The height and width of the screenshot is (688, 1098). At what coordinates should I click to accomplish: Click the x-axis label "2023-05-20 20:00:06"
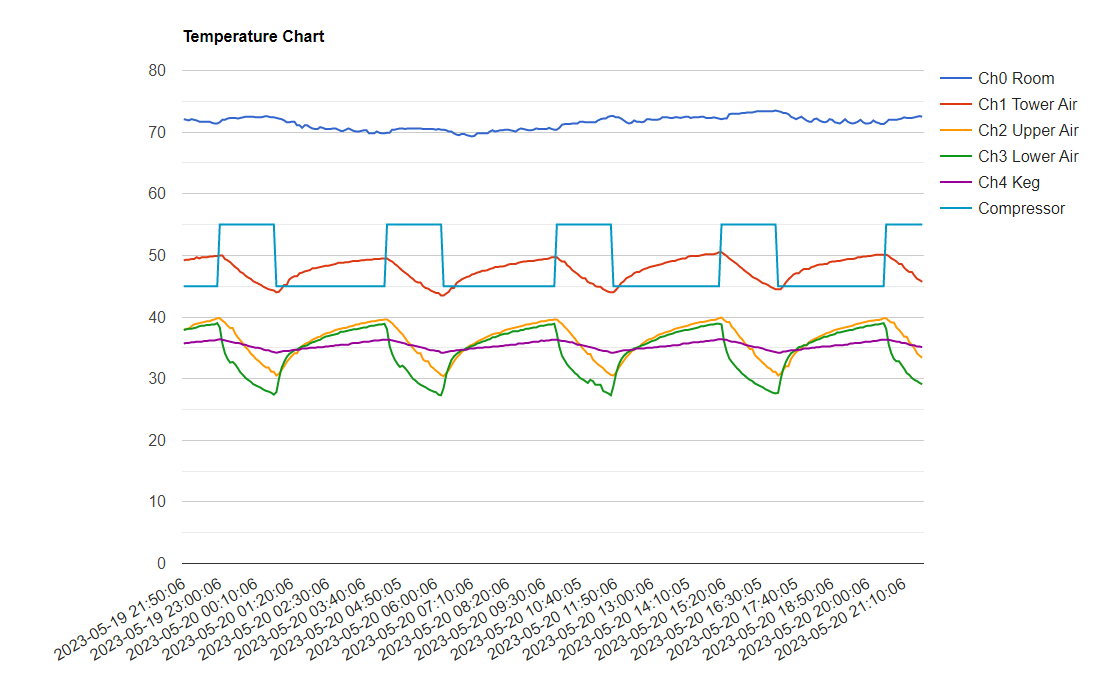[806, 619]
